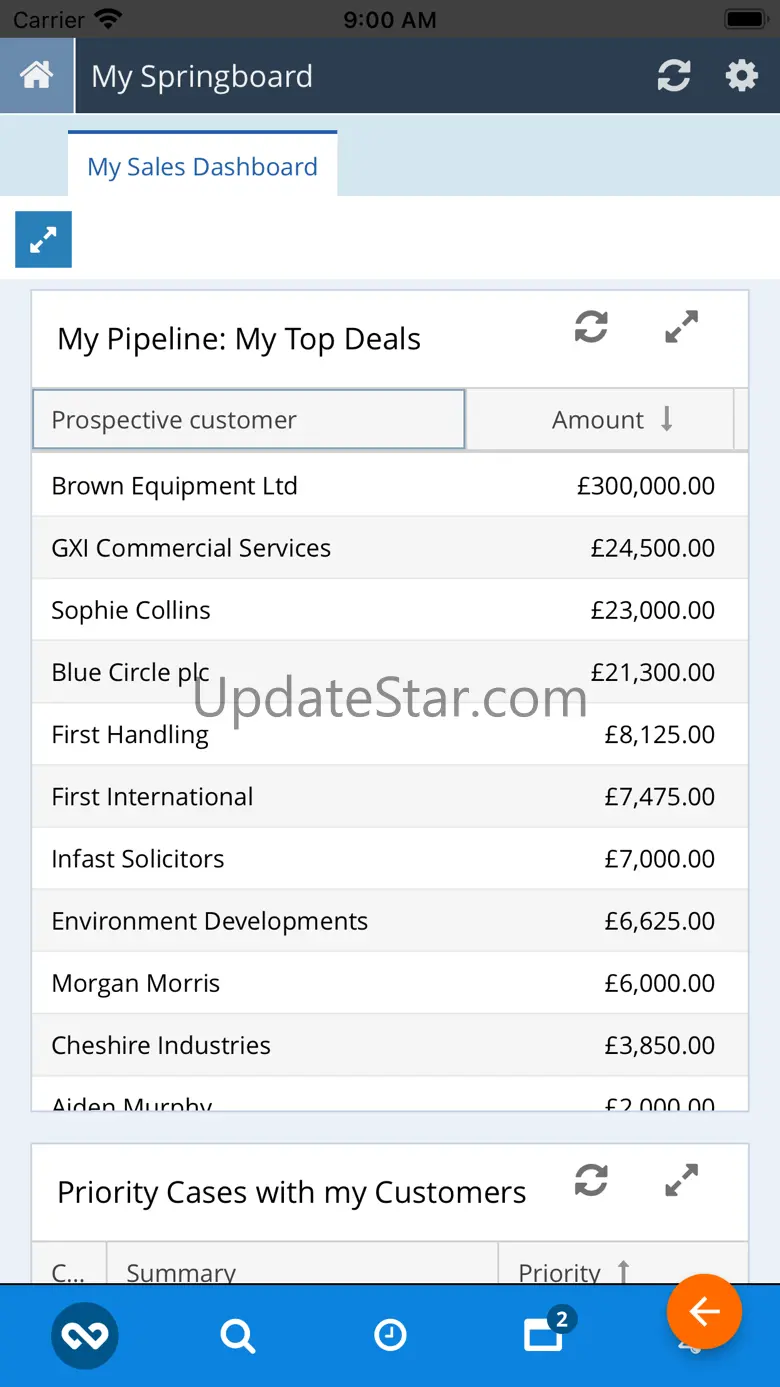Screen dimensions: 780x1387
Task: Tap the home icon in header
Action: [37, 76]
